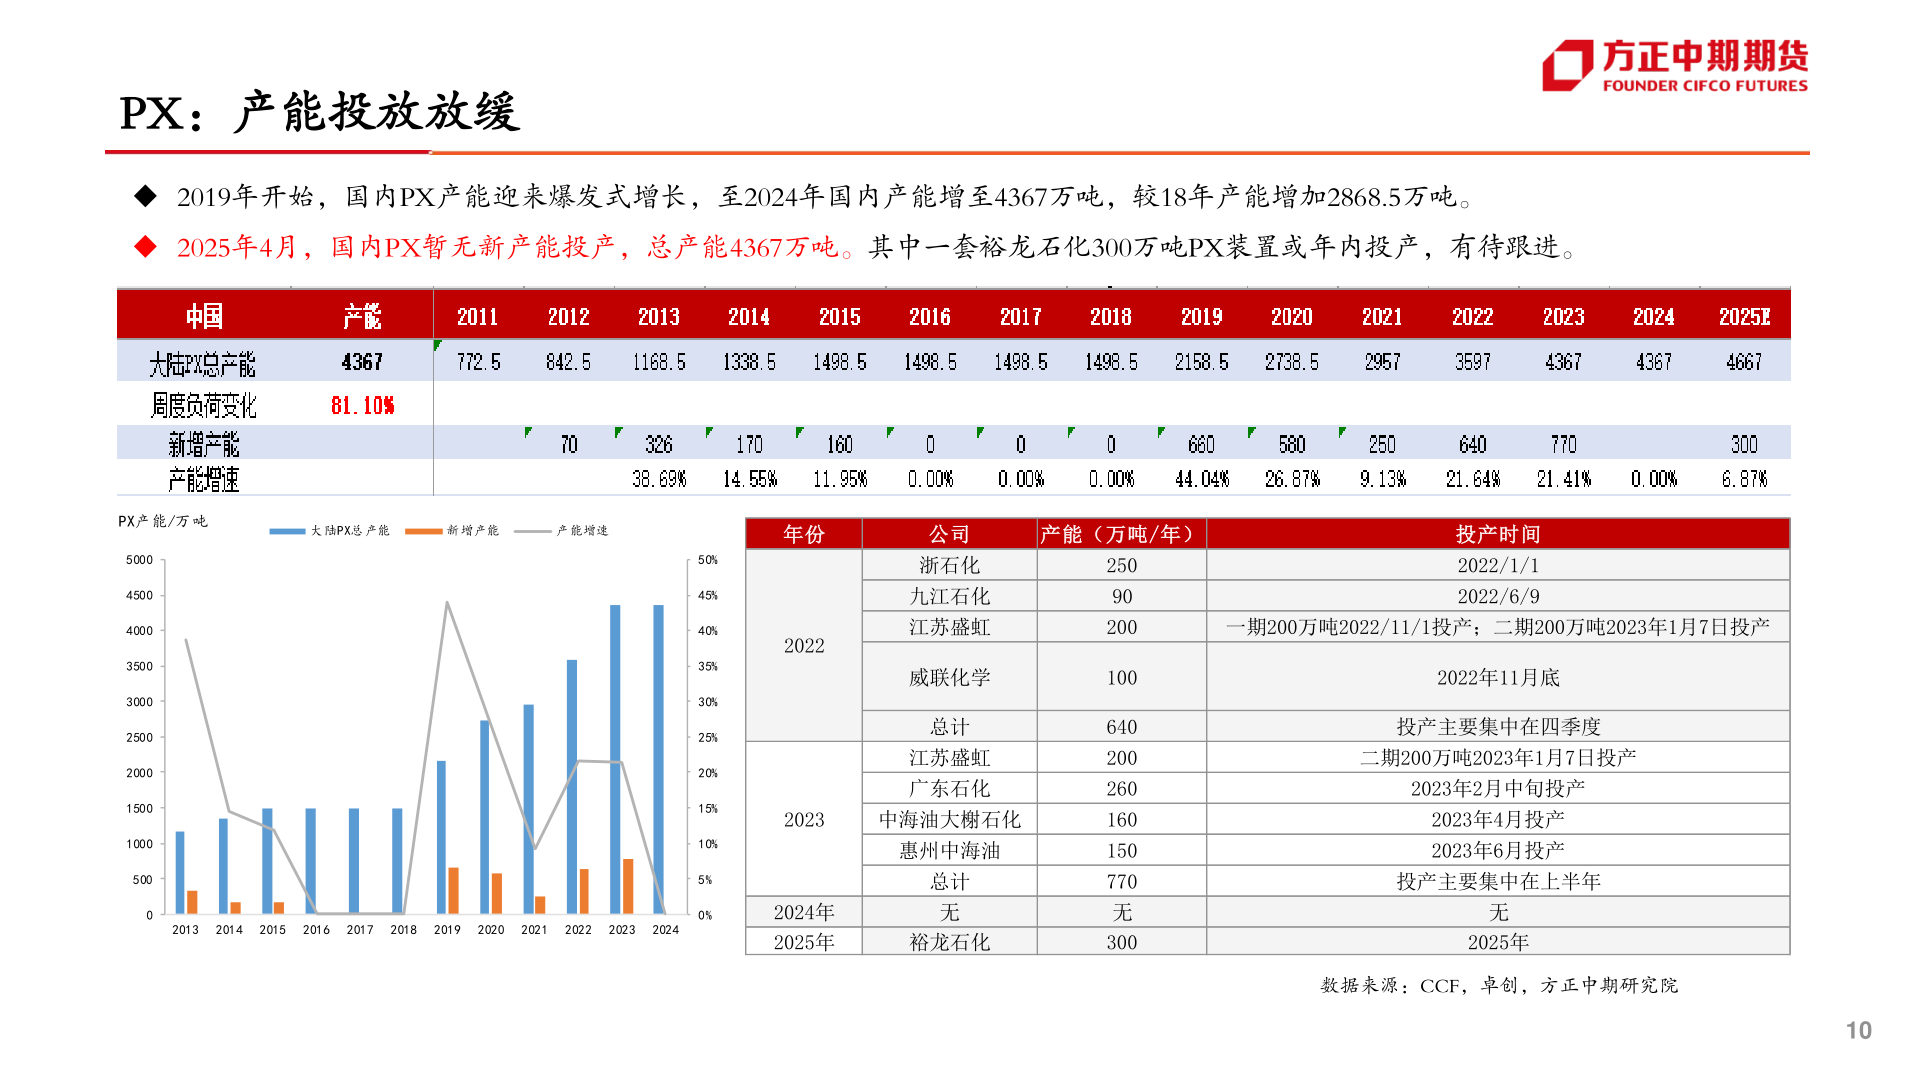Click the PX产能/万吨 chart axis title
Viewport: 1920px width, 1080px height.
[x=163, y=521]
